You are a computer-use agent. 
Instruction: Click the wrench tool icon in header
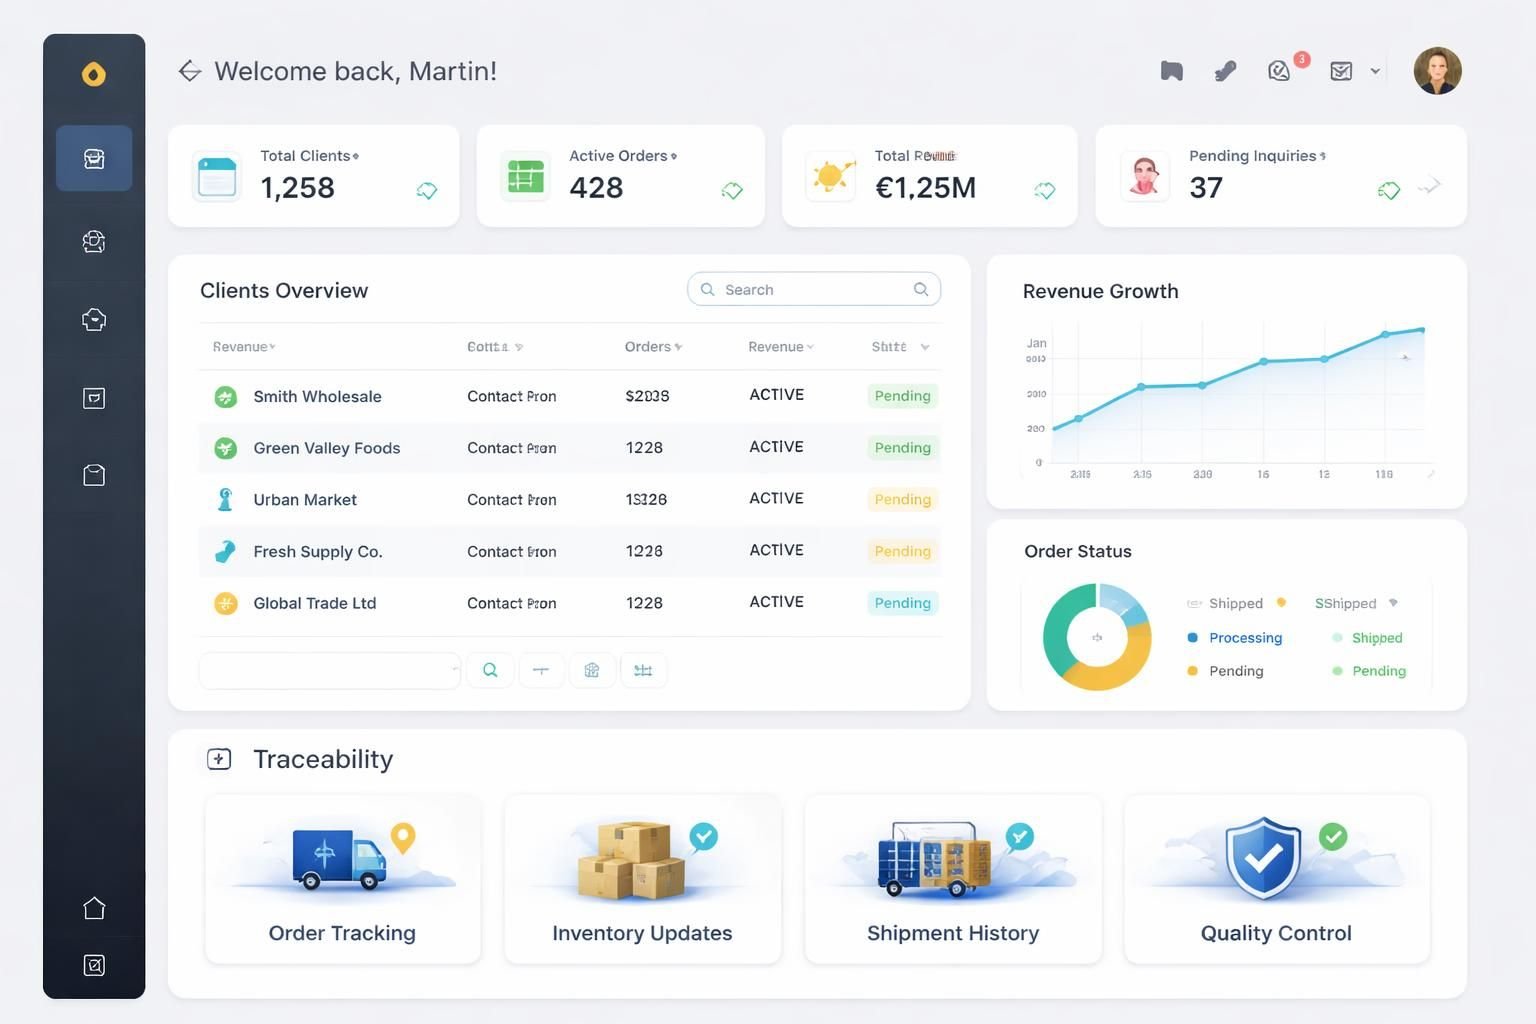(x=1225, y=71)
